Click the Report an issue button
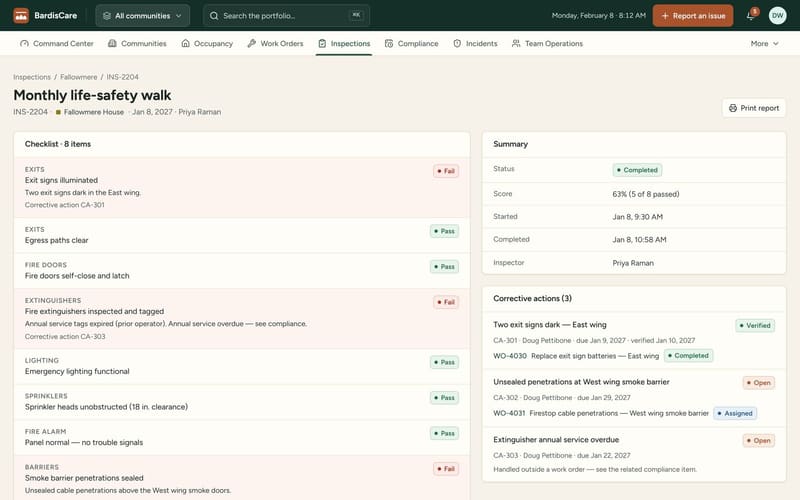 pos(693,15)
